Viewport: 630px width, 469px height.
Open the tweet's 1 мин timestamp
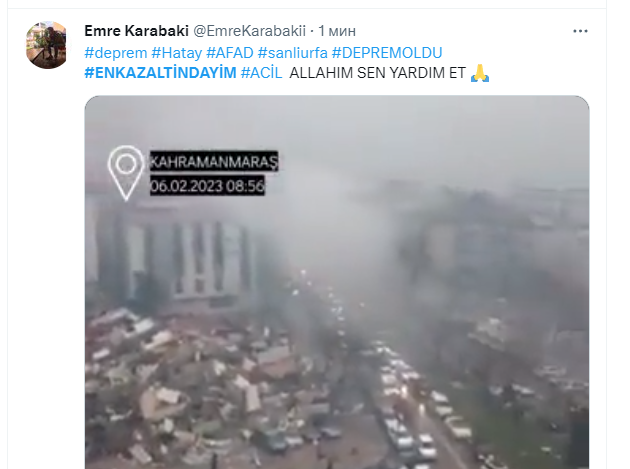point(337,31)
